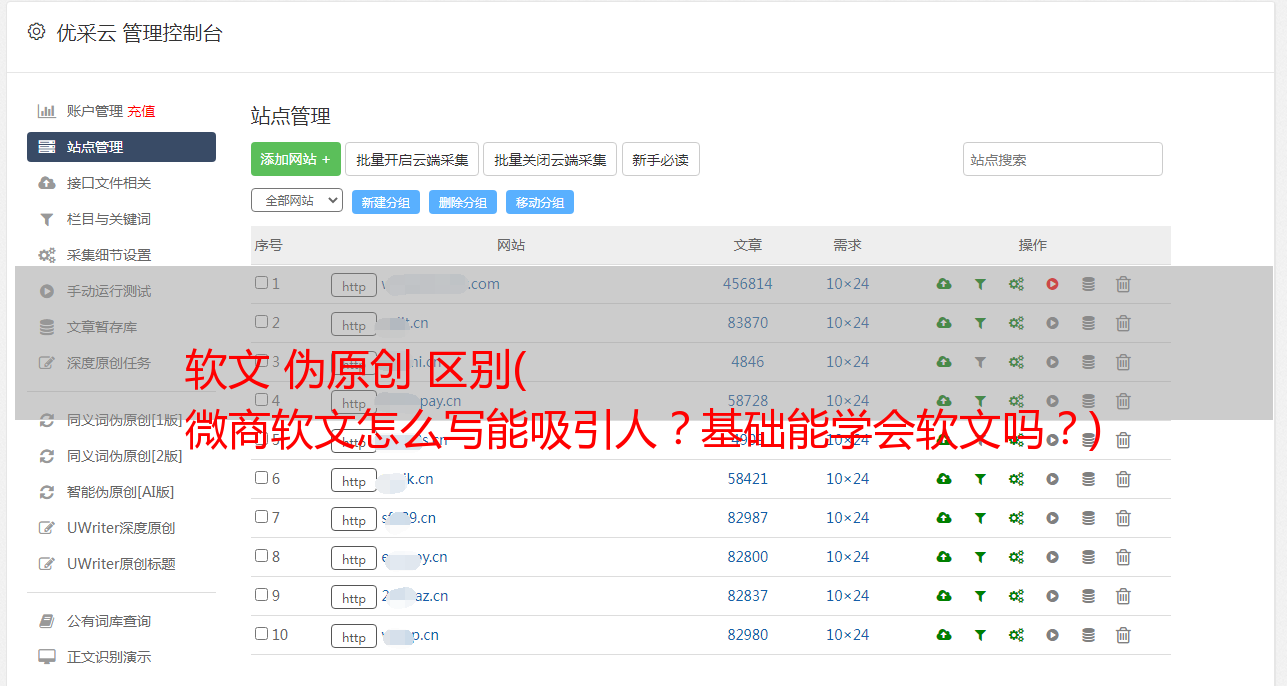Tick the checkbox for site row 8
Image resolution: width=1287 pixels, height=686 pixels.
click(x=261, y=556)
